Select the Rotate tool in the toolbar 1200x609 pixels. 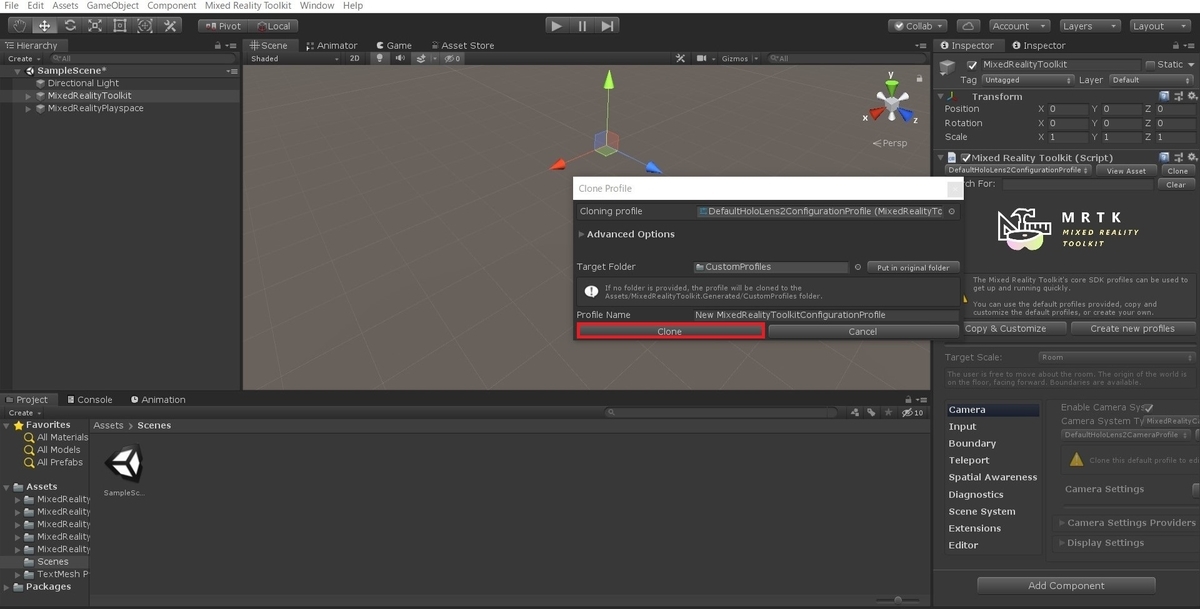click(x=69, y=25)
